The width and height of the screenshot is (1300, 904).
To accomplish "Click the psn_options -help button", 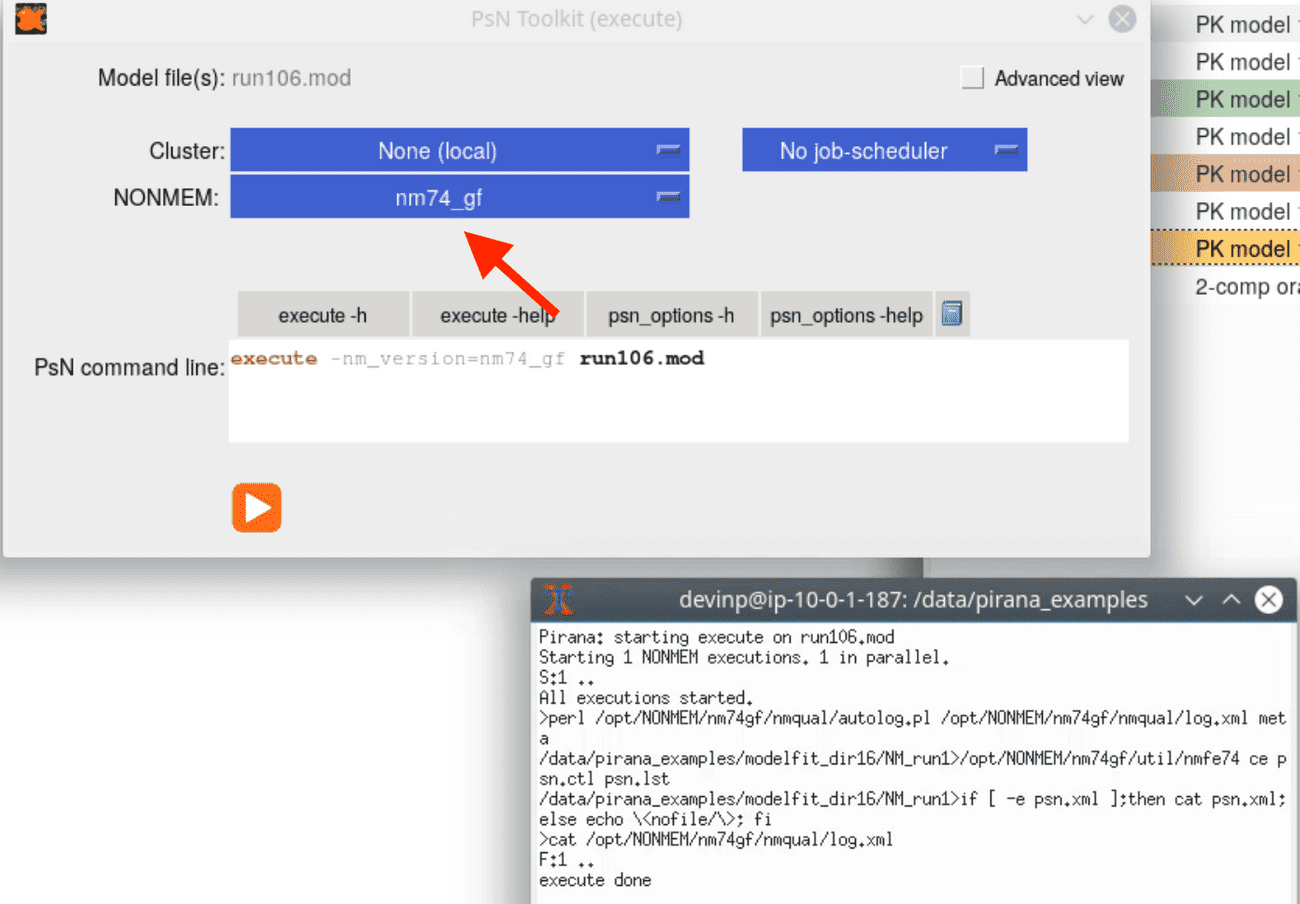I will 846,313.
